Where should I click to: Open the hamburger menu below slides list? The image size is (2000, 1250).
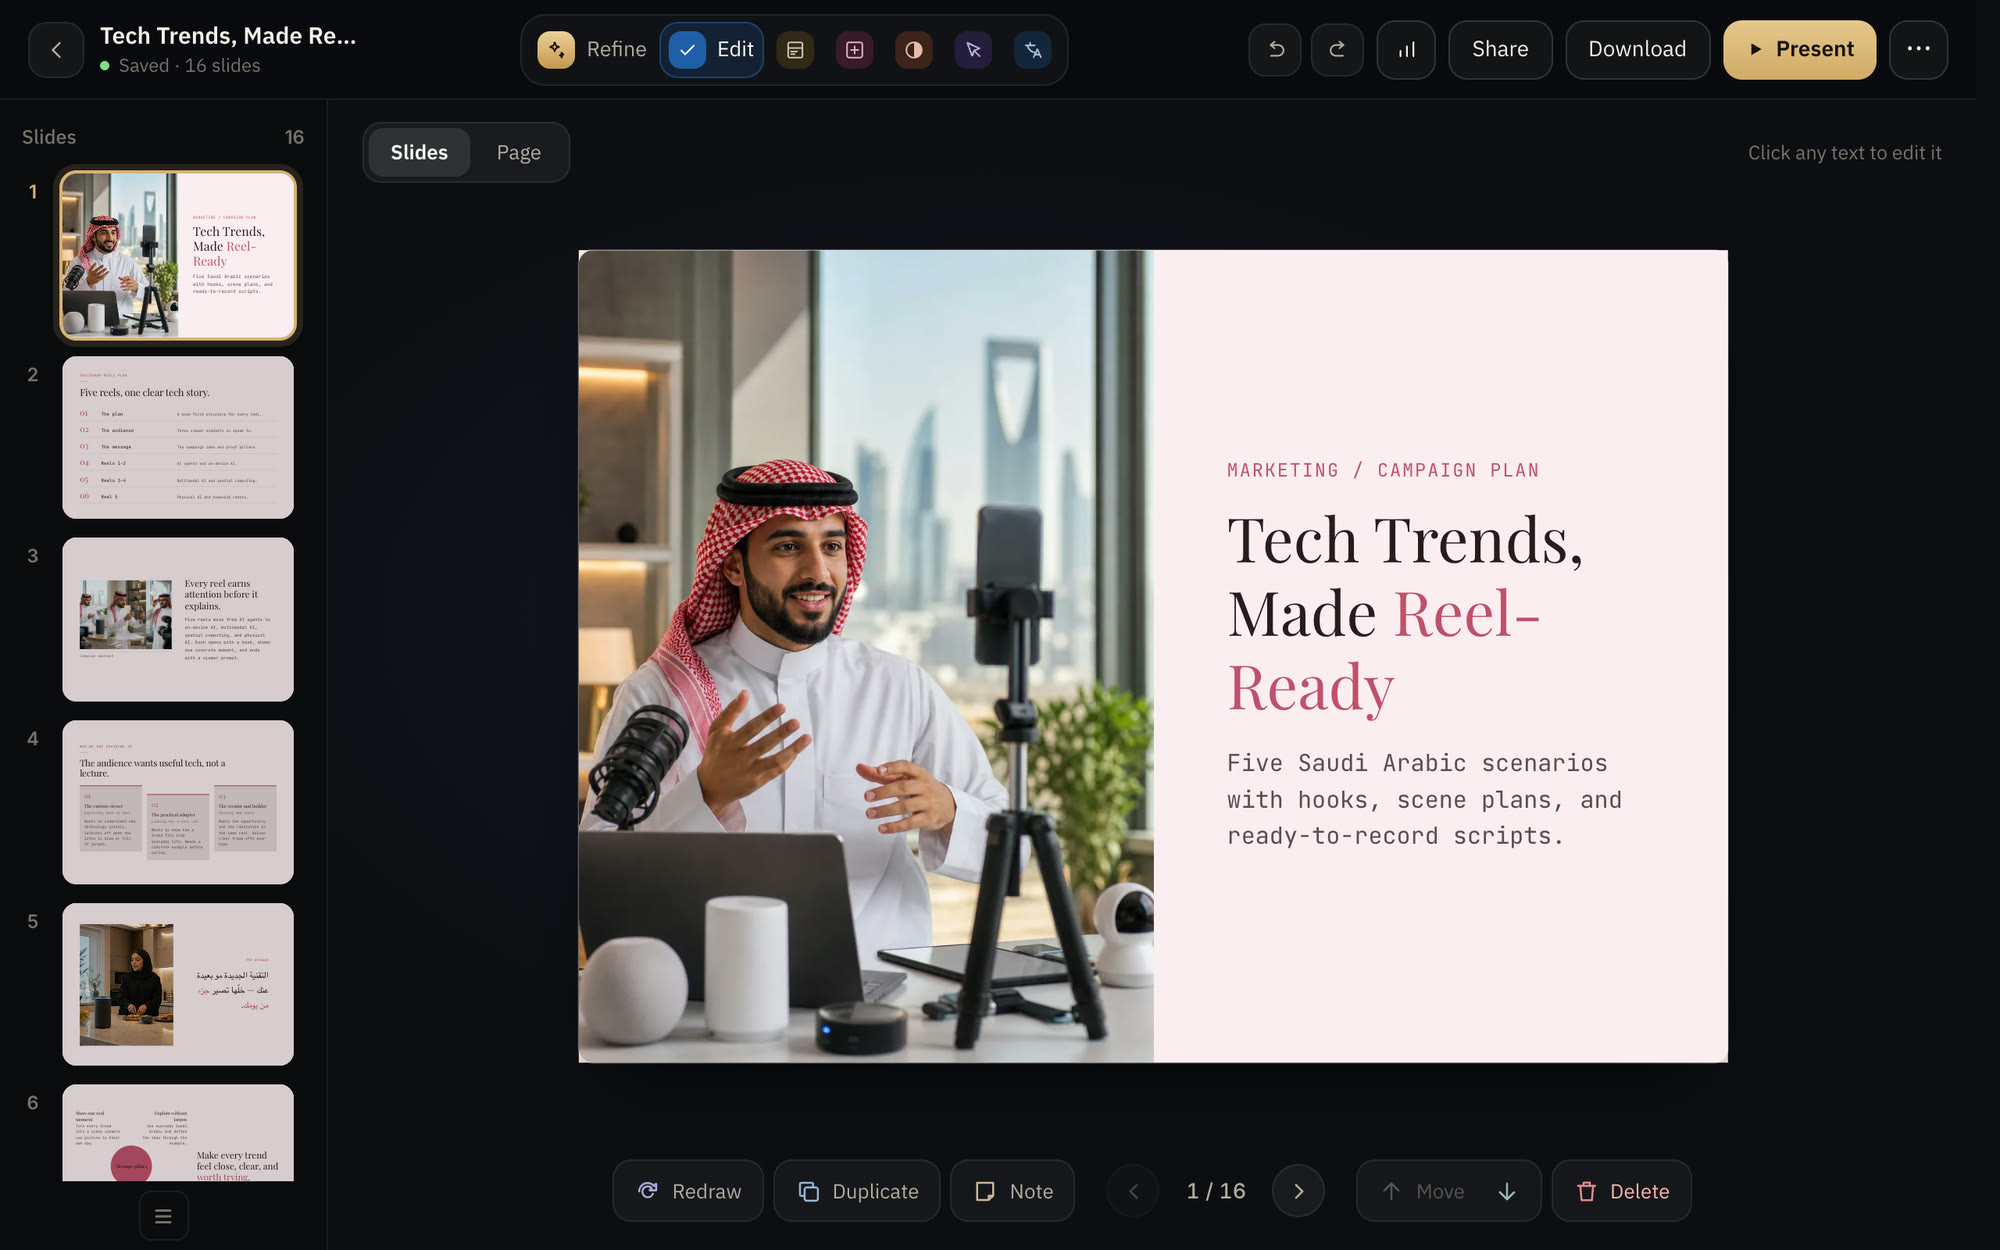pos(164,1216)
